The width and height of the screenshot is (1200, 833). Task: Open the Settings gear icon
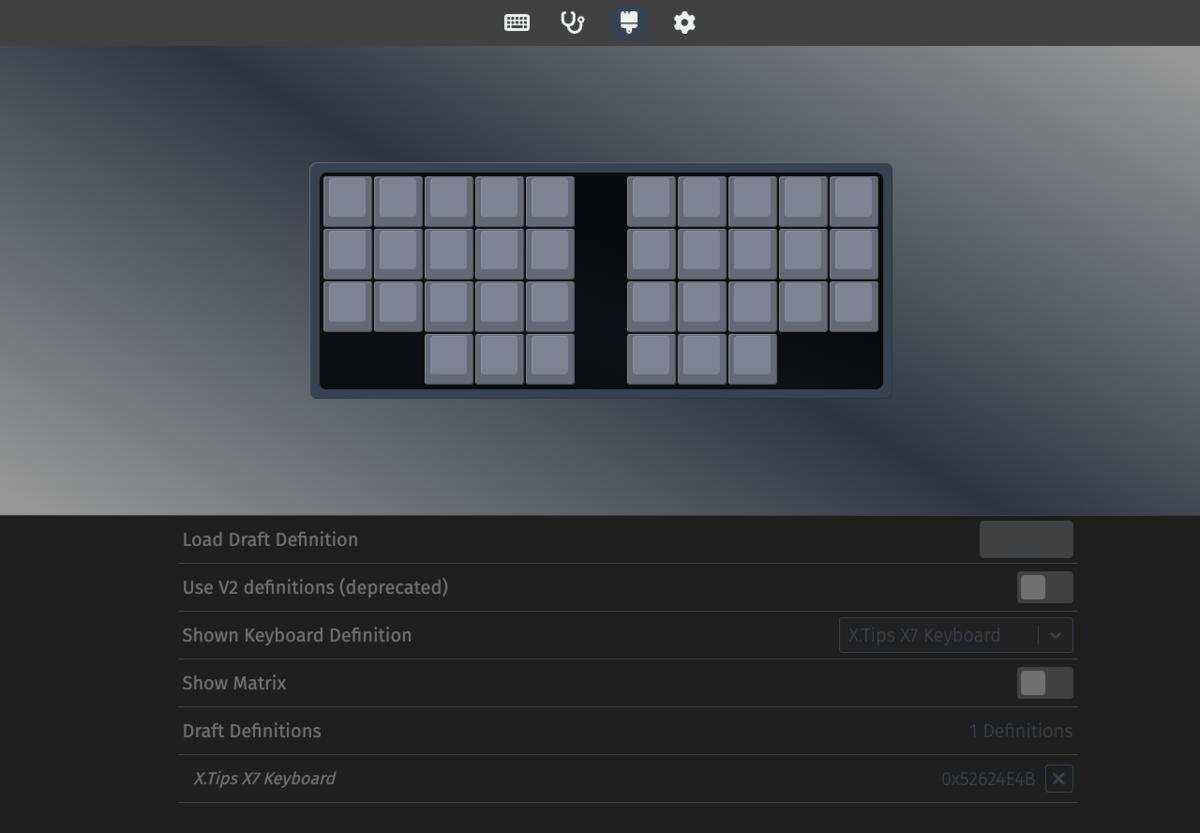684,22
